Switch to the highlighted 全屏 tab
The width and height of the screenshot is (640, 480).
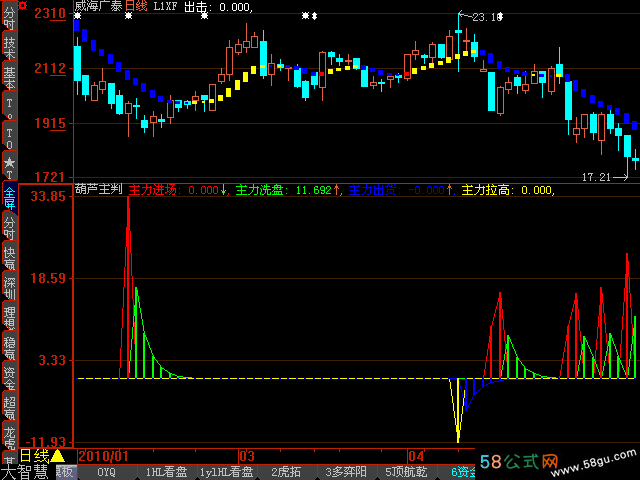coord(9,198)
